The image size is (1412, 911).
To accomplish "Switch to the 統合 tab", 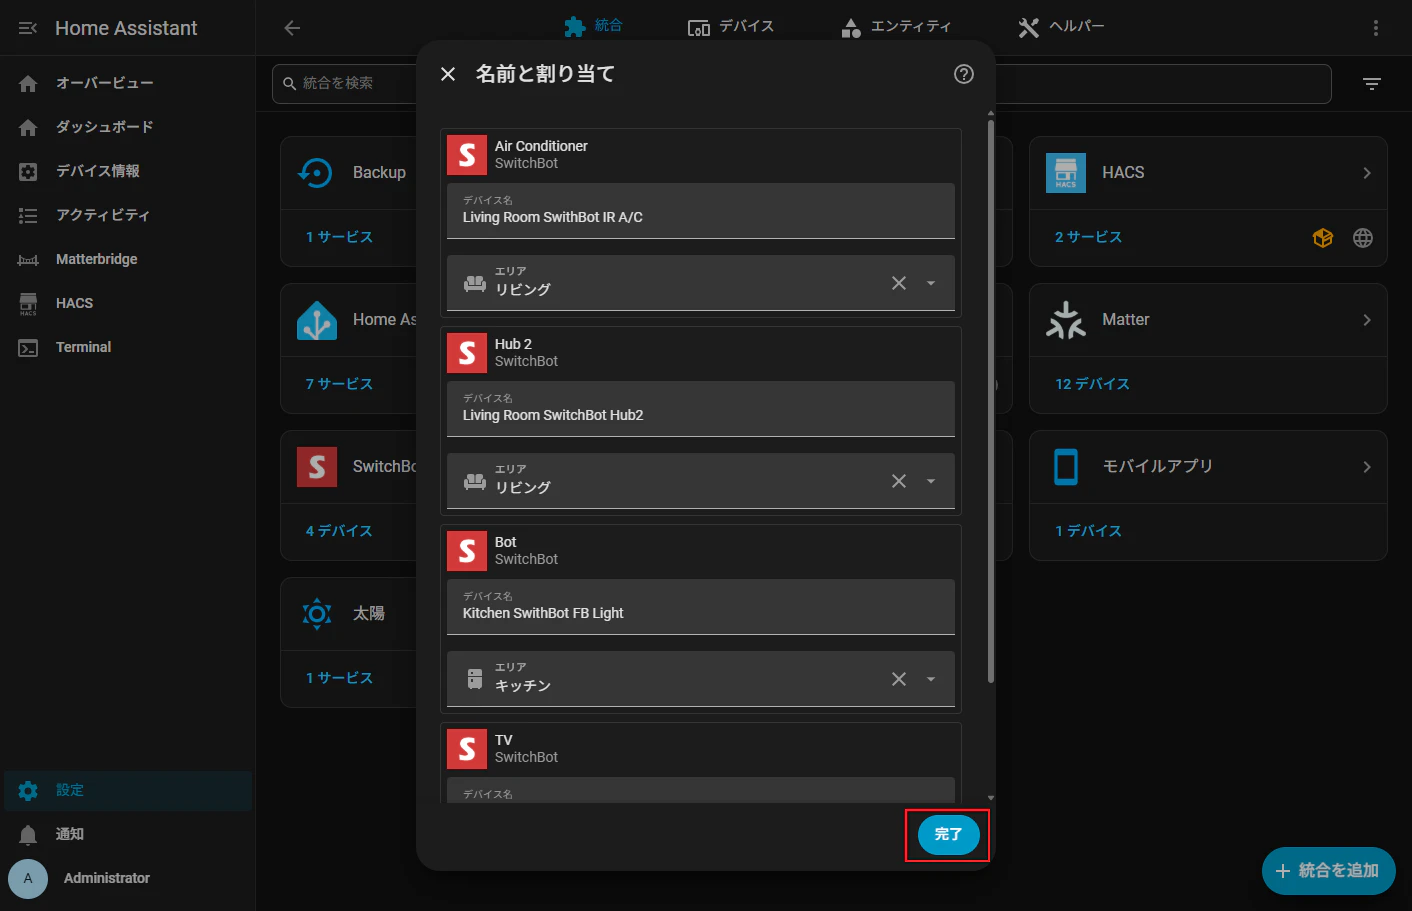I will [x=594, y=26].
